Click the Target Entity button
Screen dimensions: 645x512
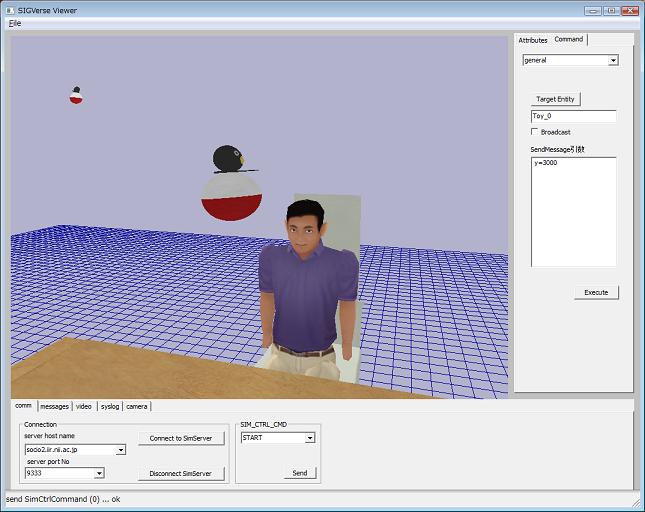(x=555, y=99)
